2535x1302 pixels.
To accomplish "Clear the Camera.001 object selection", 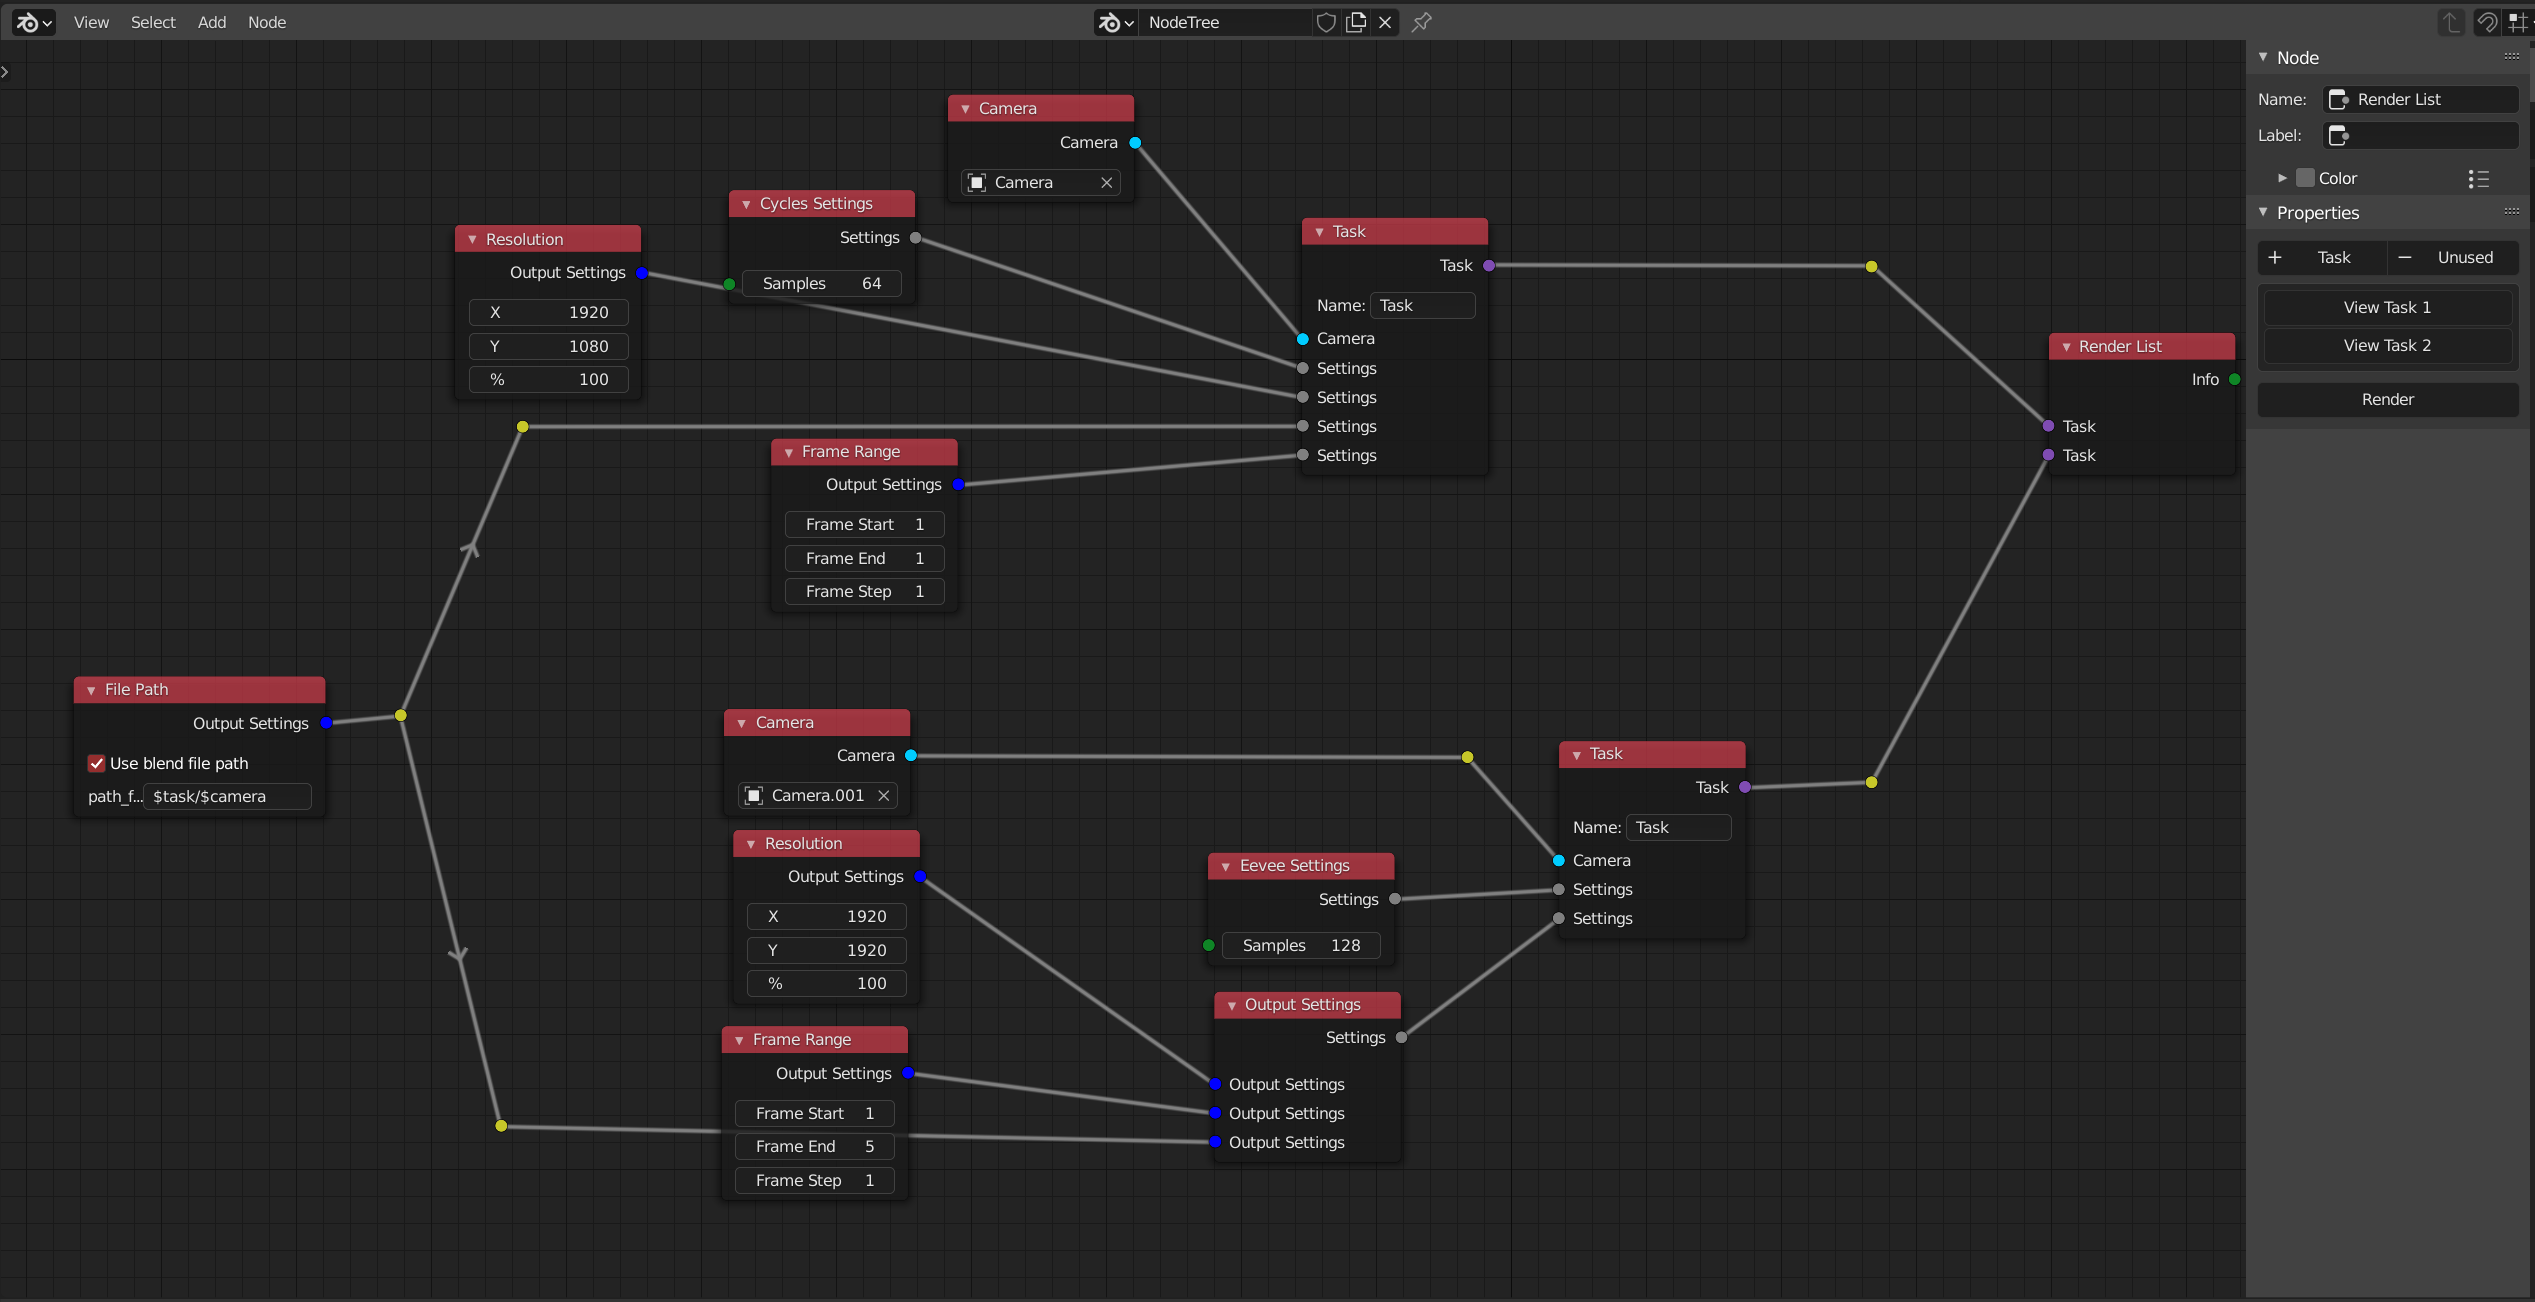I will [x=884, y=795].
